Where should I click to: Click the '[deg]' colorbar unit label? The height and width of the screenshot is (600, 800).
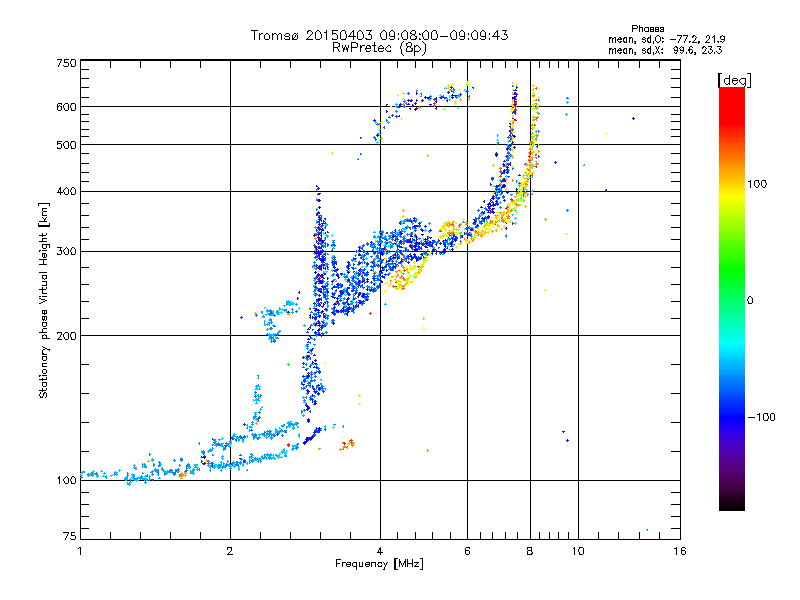734,80
